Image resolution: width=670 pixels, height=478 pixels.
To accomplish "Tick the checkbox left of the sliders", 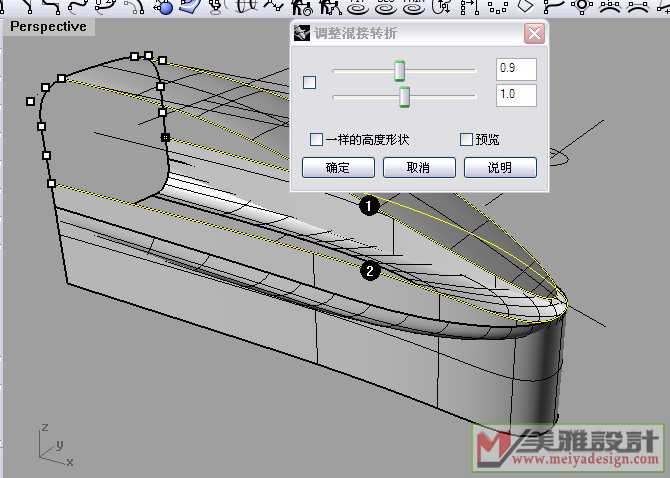I will [x=309, y=82].
